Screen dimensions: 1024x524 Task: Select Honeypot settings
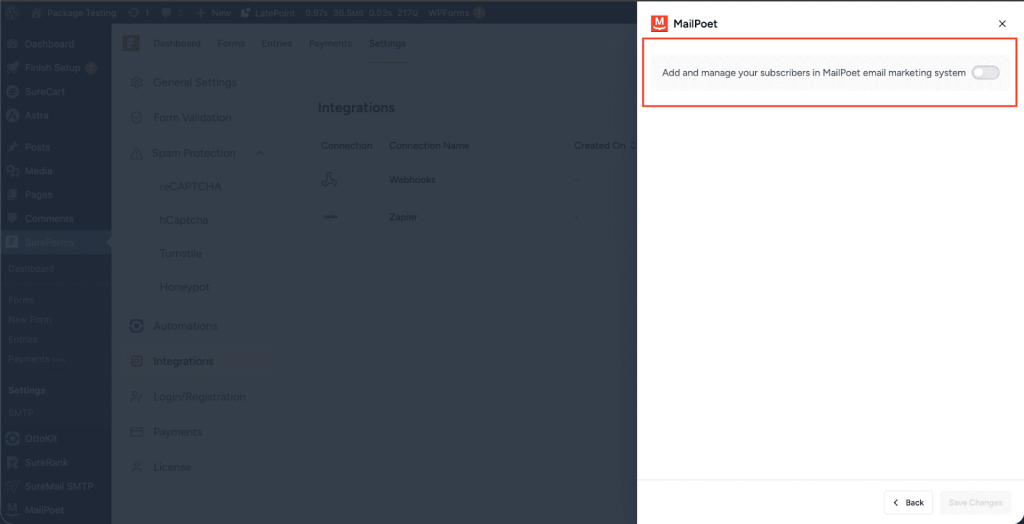pos(184,287)
